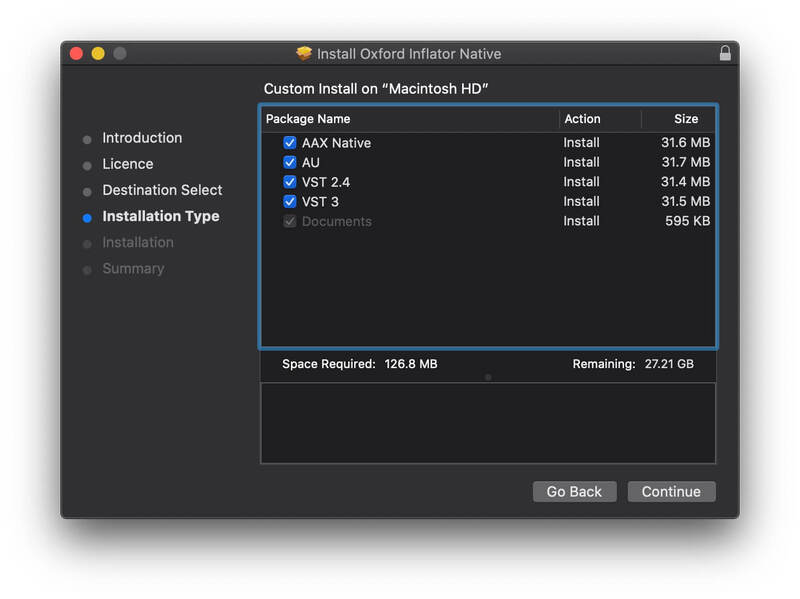
Task: Select the AU package row name
Action: (311, 162)
